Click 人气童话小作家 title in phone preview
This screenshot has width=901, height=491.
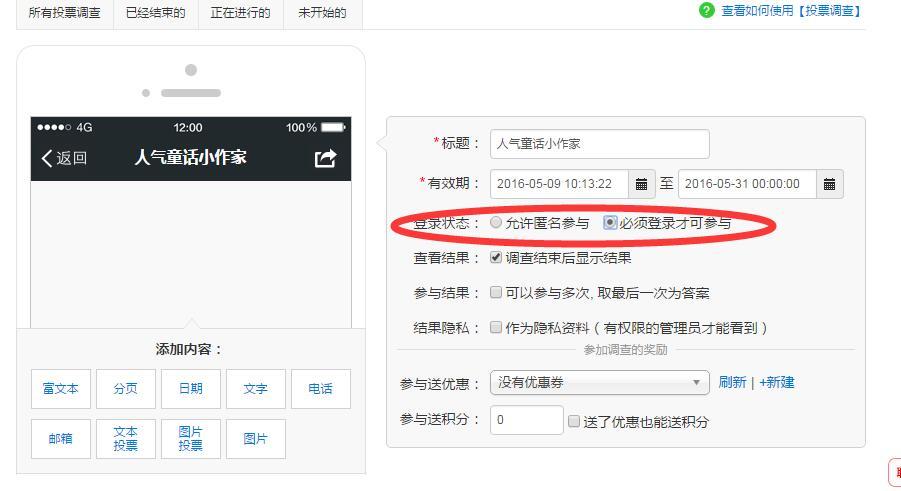pos(191,158)
